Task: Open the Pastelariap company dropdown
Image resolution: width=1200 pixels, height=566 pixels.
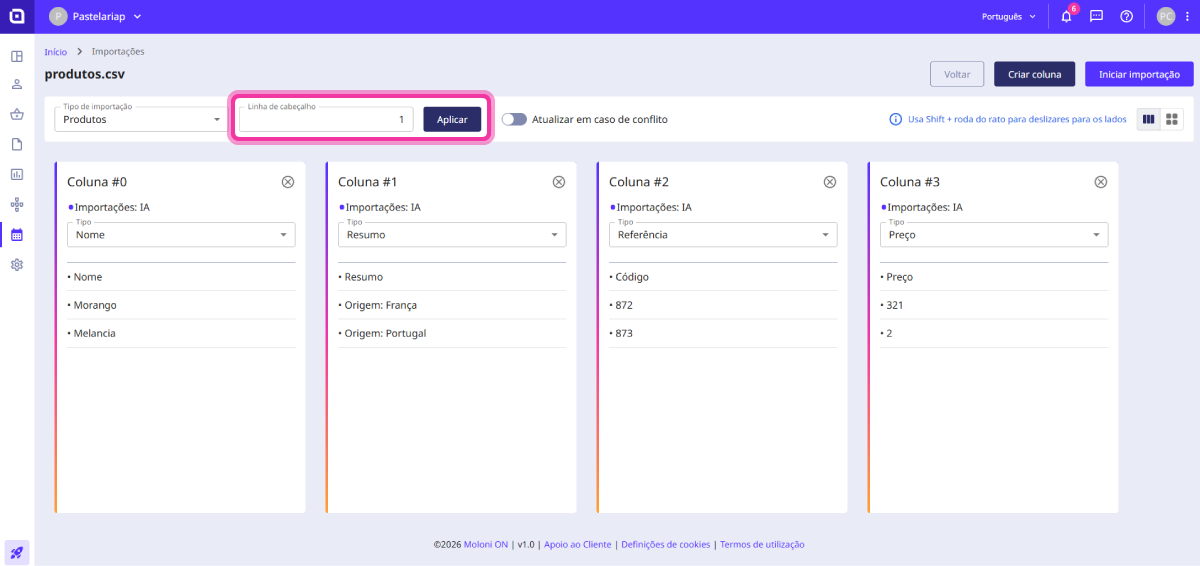Action: coord(96,16)
